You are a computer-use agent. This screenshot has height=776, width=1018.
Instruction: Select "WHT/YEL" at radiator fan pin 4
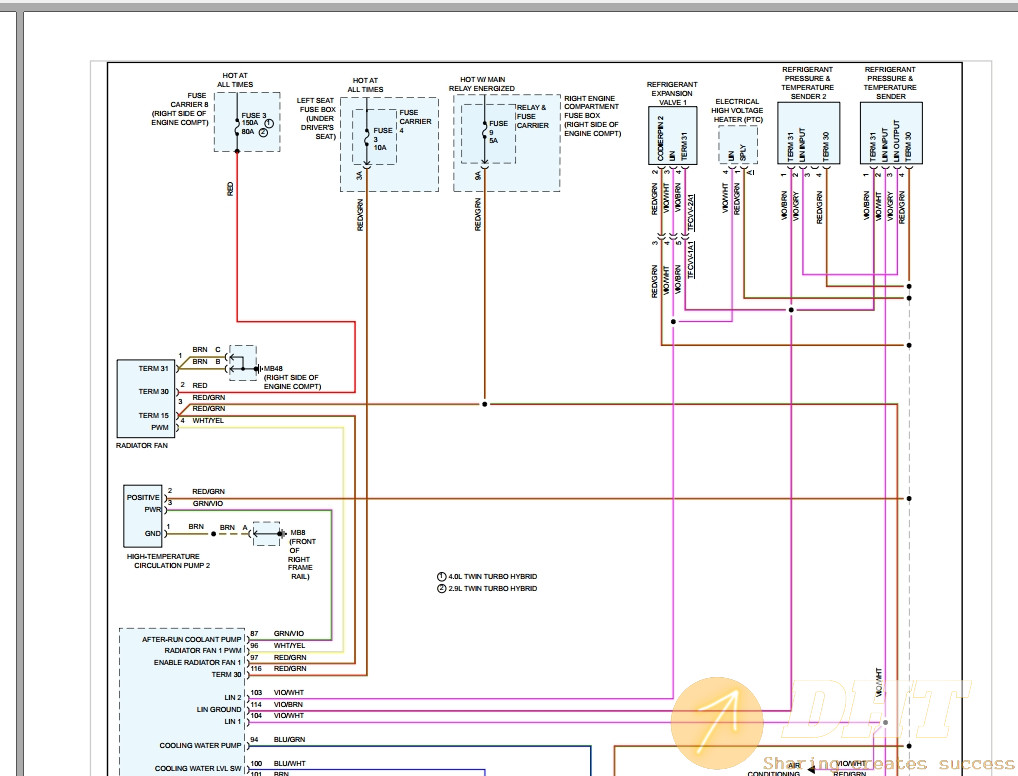208,421
